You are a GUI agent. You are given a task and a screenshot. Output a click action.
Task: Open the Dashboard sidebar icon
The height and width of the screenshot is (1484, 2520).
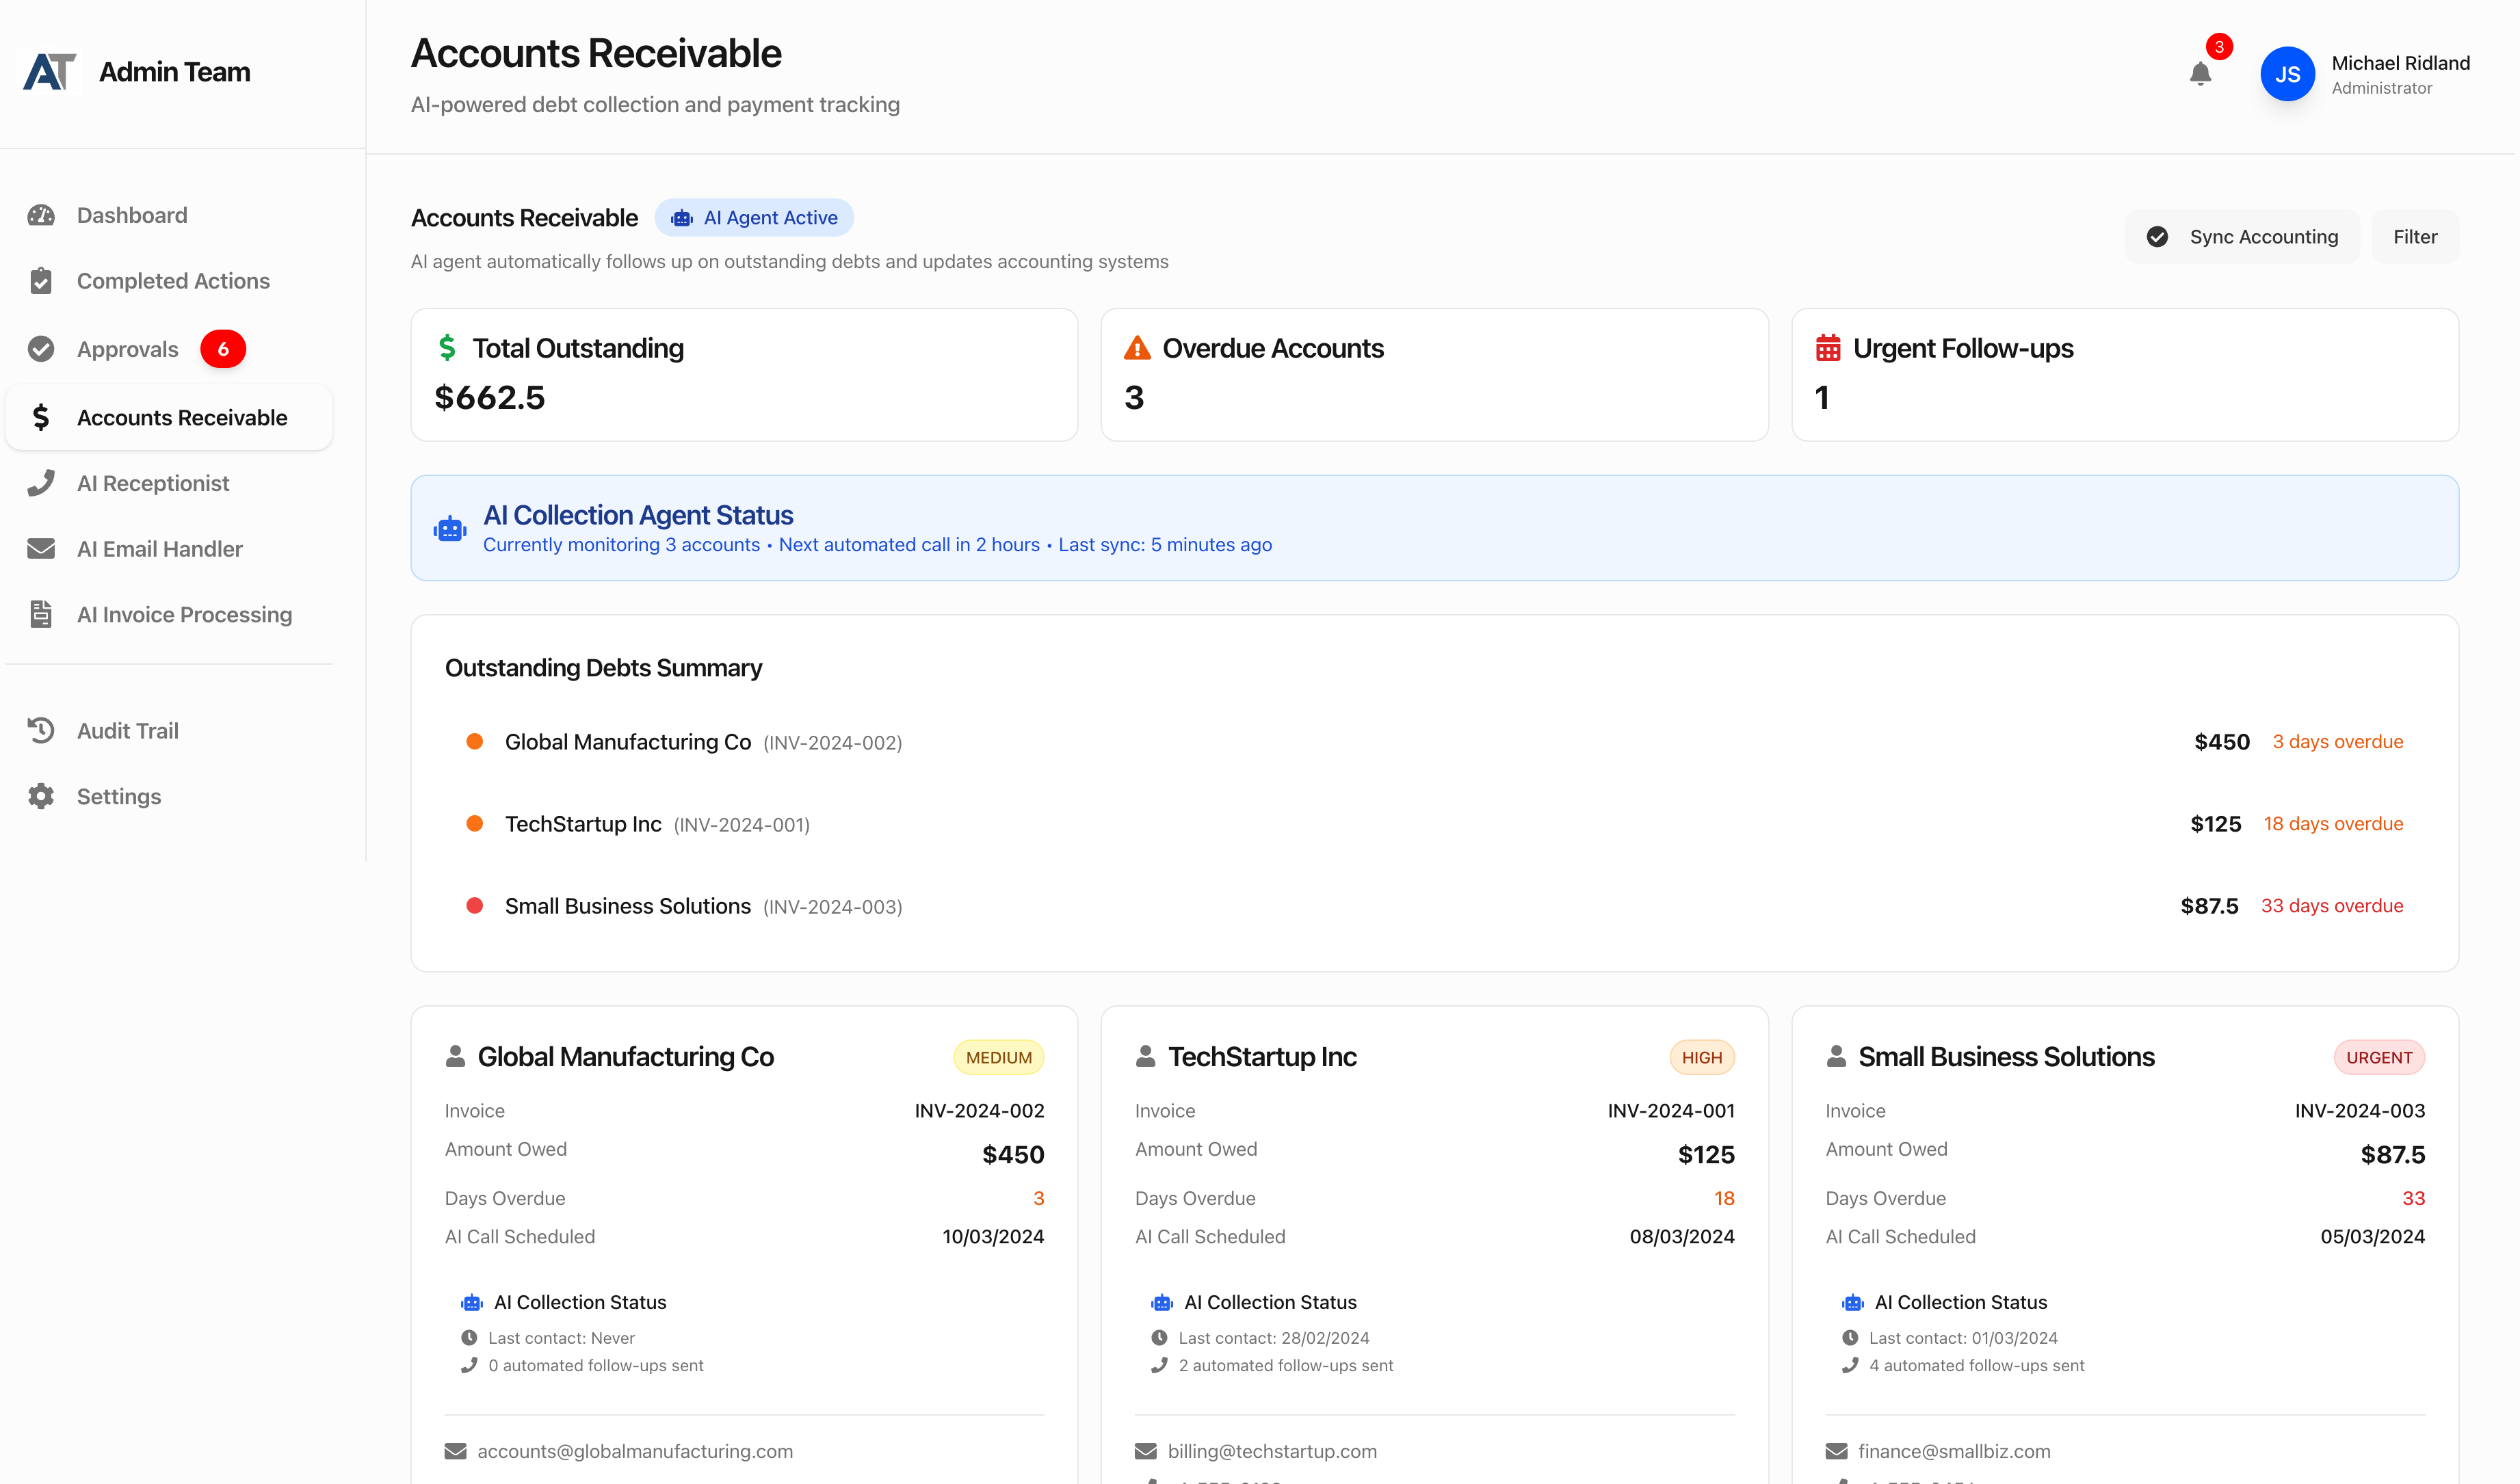point(40,215)
